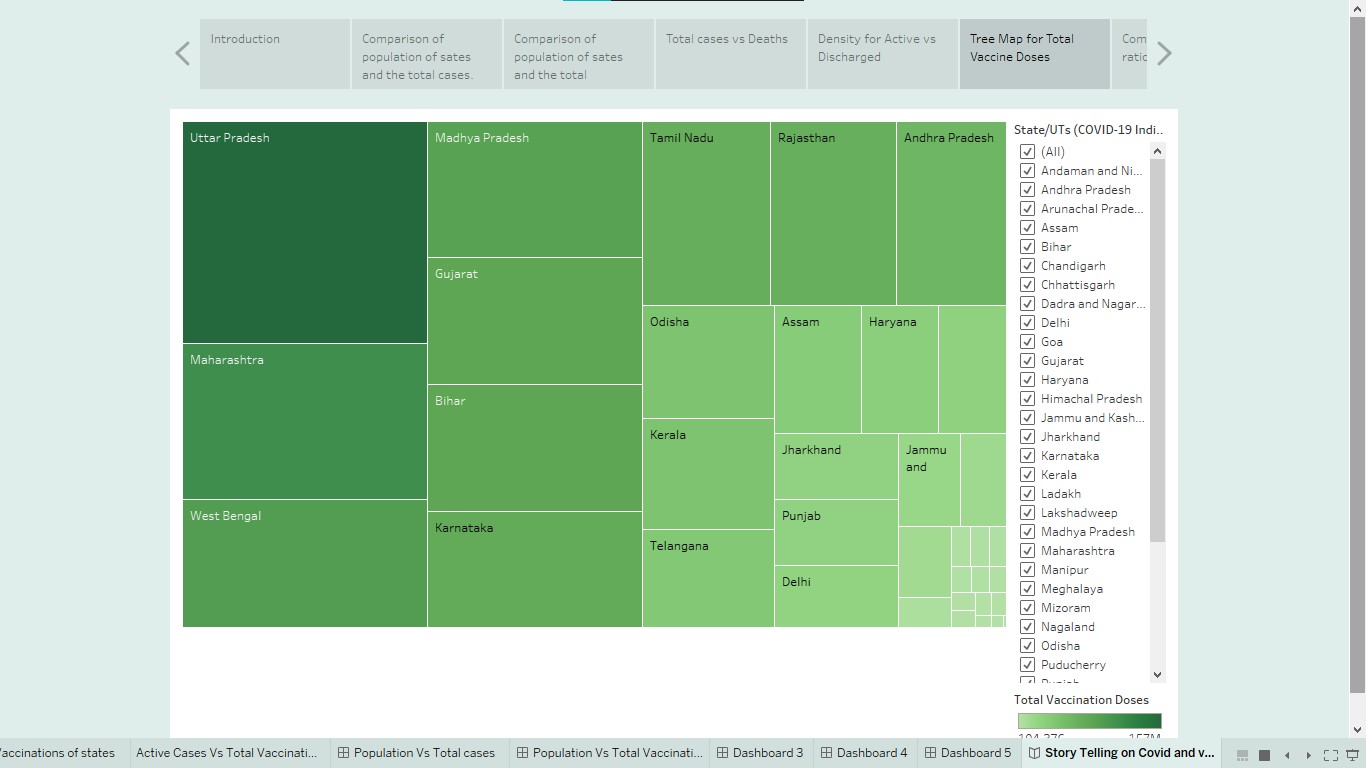The image size is (1366, 768).
Task: Click the previous story point arrow icon
Action: (1287, 754)
